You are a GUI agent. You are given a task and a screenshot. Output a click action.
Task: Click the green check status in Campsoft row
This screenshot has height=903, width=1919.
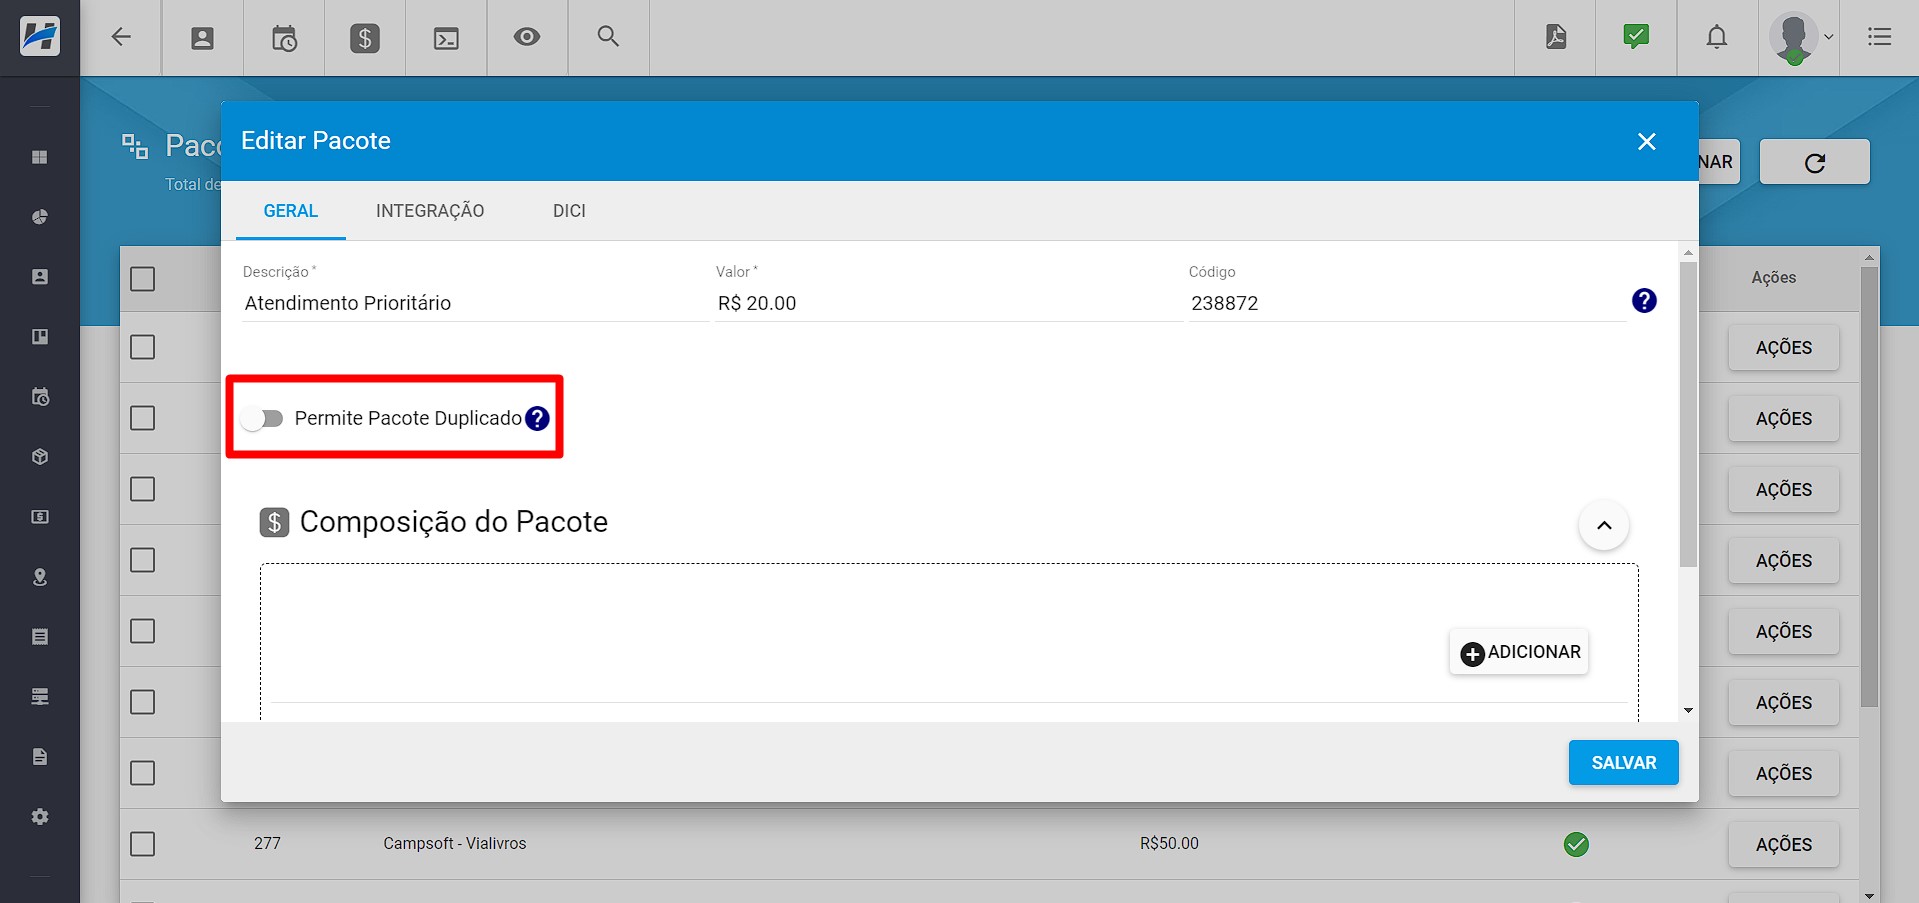point(1576,845)
